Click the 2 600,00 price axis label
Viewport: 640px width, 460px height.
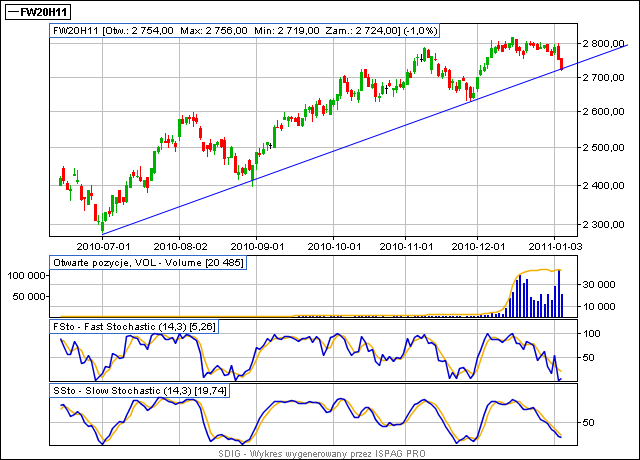(x=608, y=112)
